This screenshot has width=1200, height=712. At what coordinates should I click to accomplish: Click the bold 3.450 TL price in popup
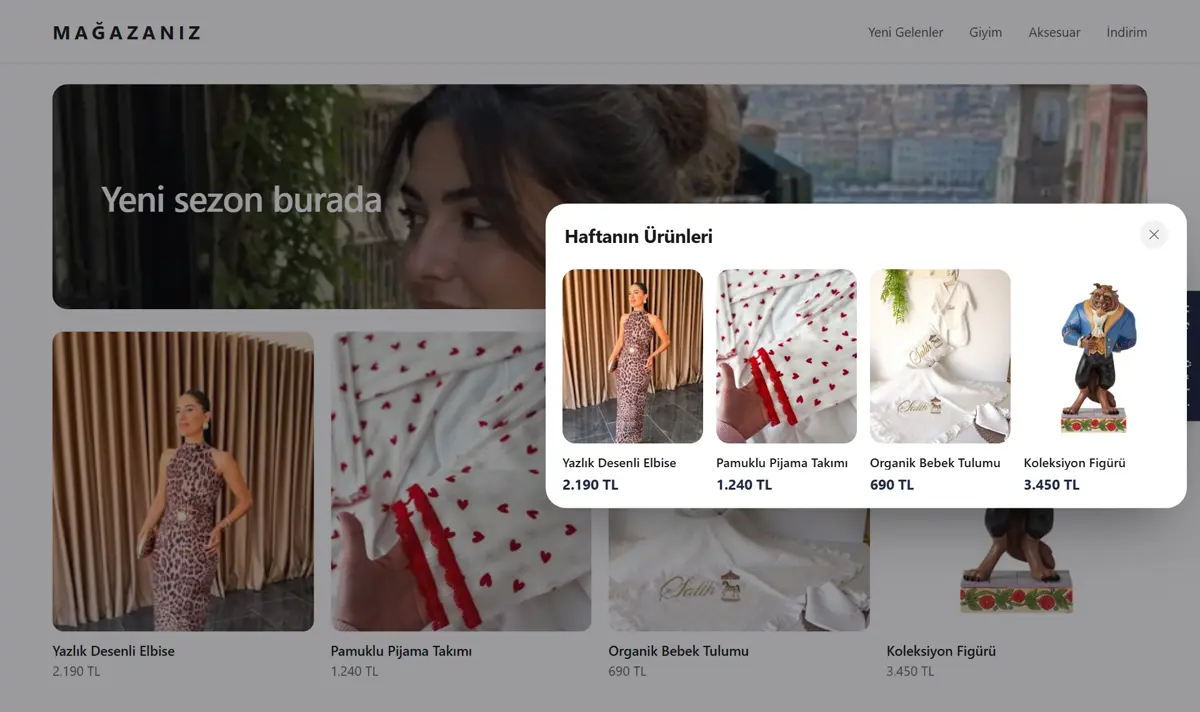pyautogui.click(x=1052, y=485)
